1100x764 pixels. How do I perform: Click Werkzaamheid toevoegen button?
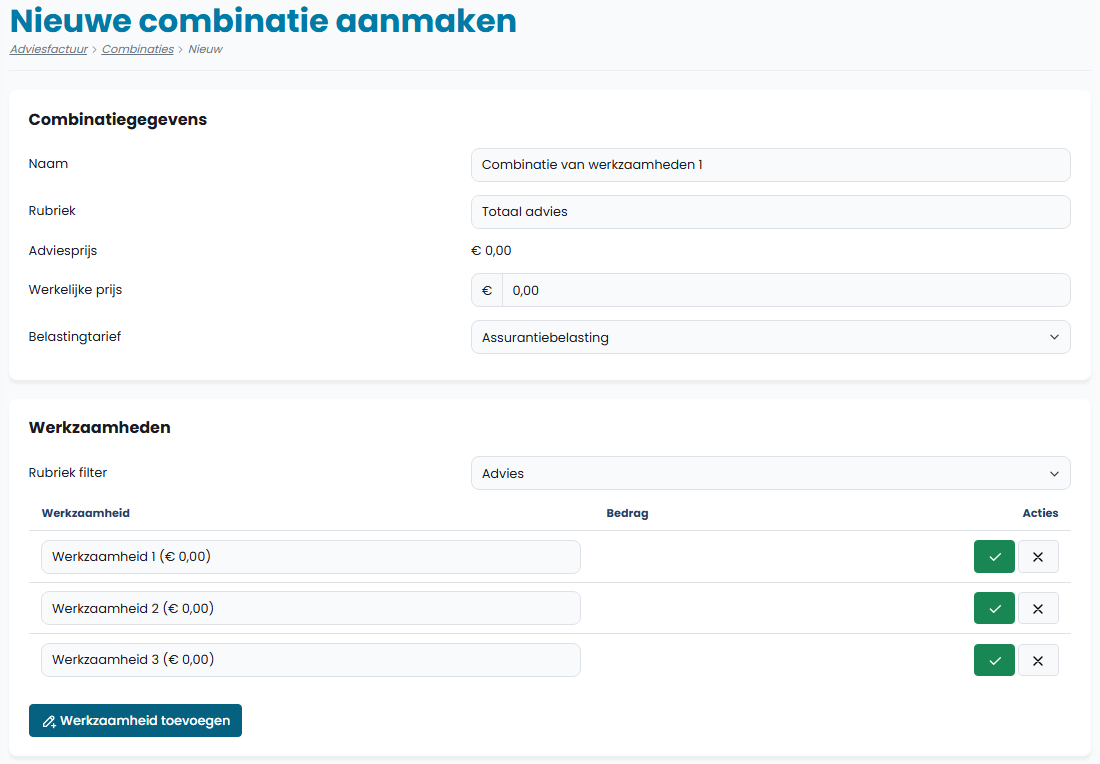pyautogui.click(x=135, y=721)
